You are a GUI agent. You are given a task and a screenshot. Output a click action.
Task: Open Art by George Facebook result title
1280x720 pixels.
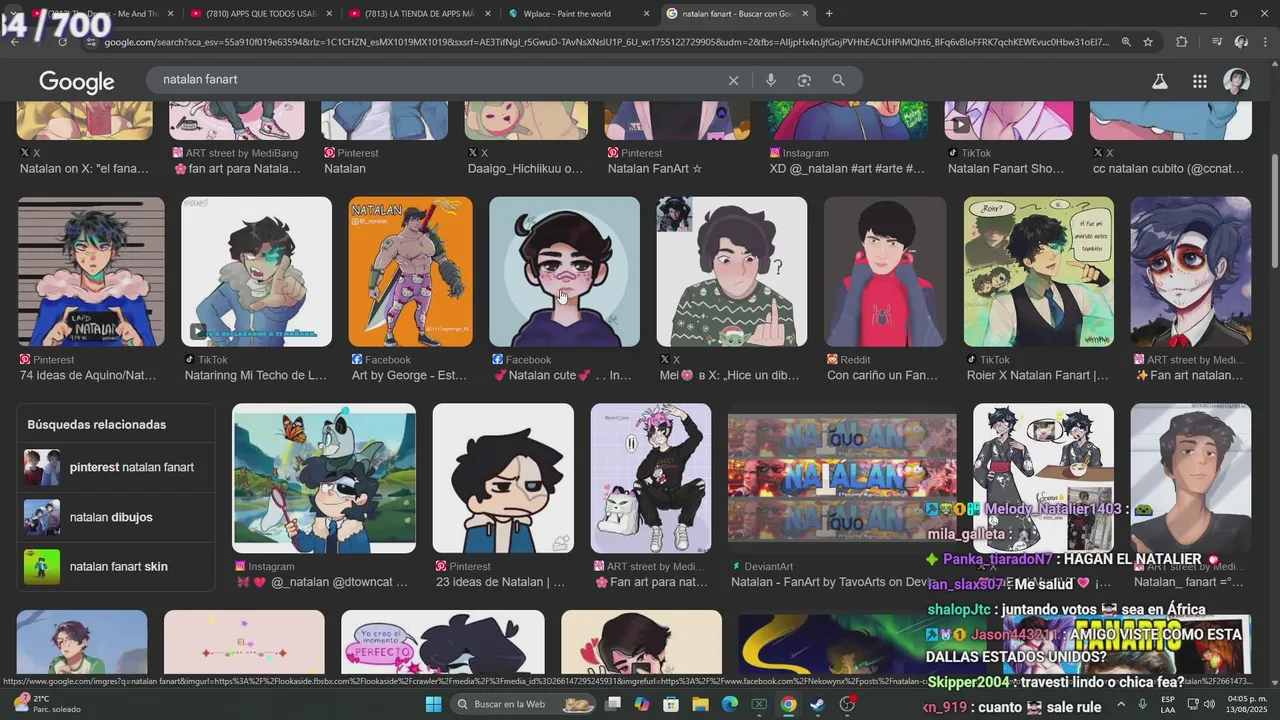(410, 376)
